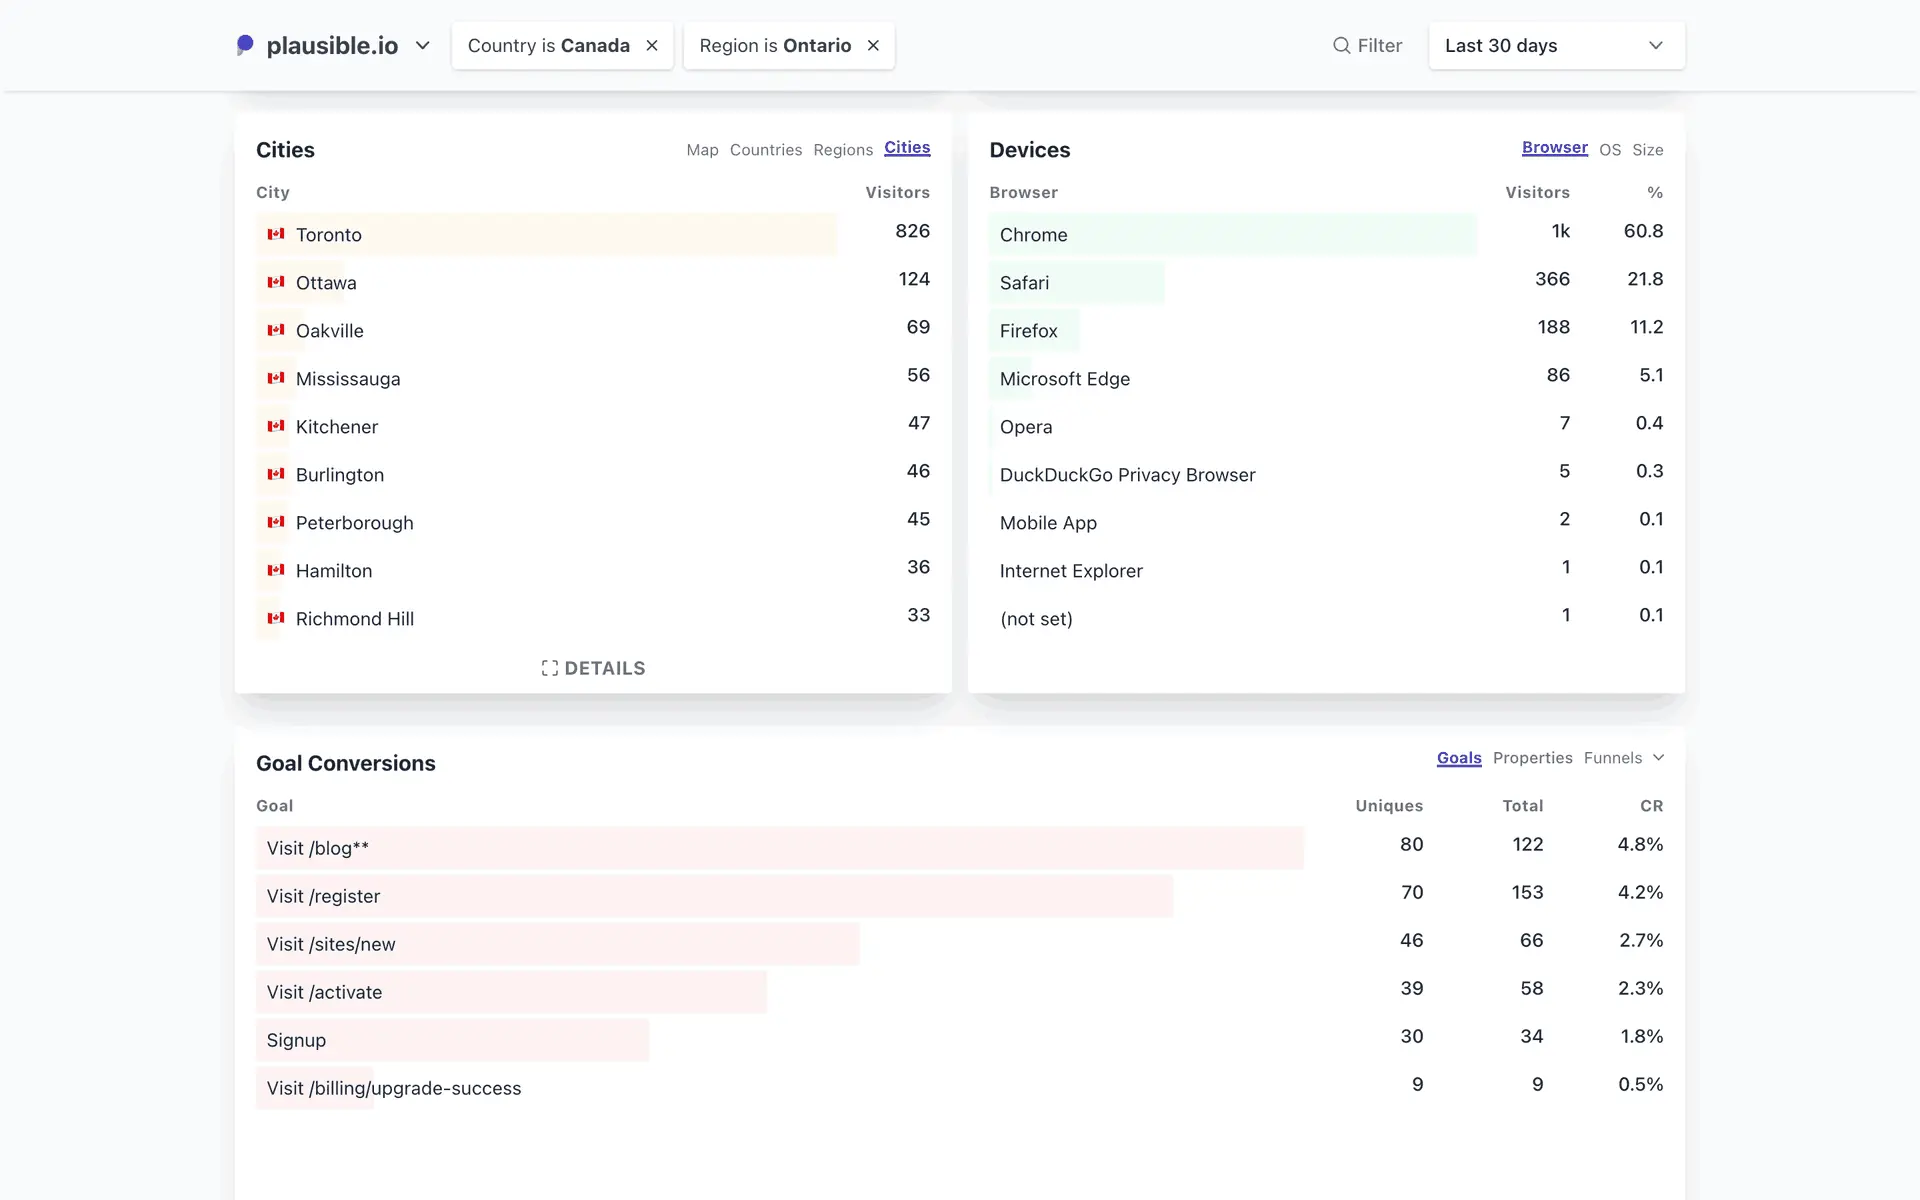Click the flag icon next to Ottawa
The height and width of the screenshot is (1200, 1920).
pyautogui.click(x=276, y=282)
